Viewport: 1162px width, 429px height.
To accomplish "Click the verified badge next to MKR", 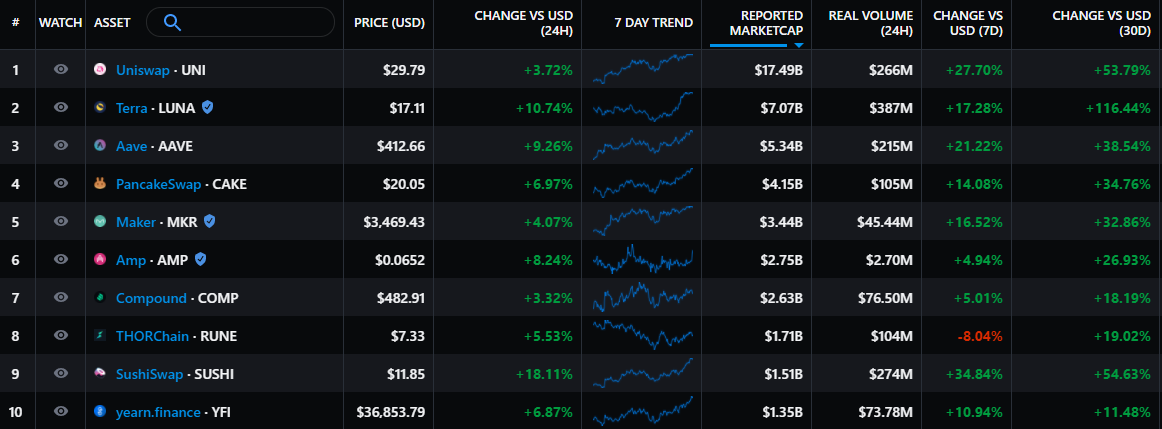I will point(209,222).
